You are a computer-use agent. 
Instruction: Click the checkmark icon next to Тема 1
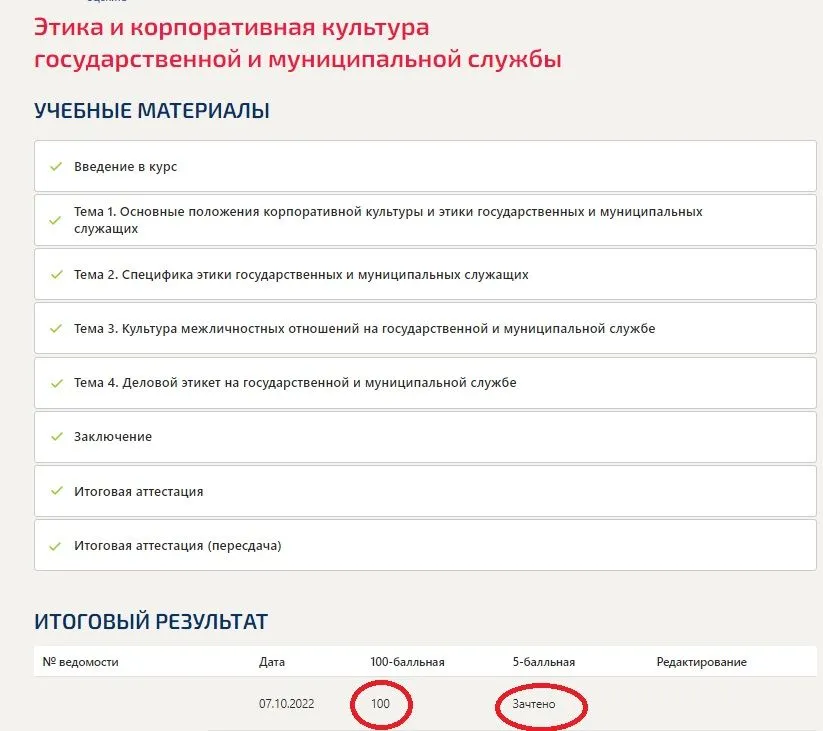[56, 220]
